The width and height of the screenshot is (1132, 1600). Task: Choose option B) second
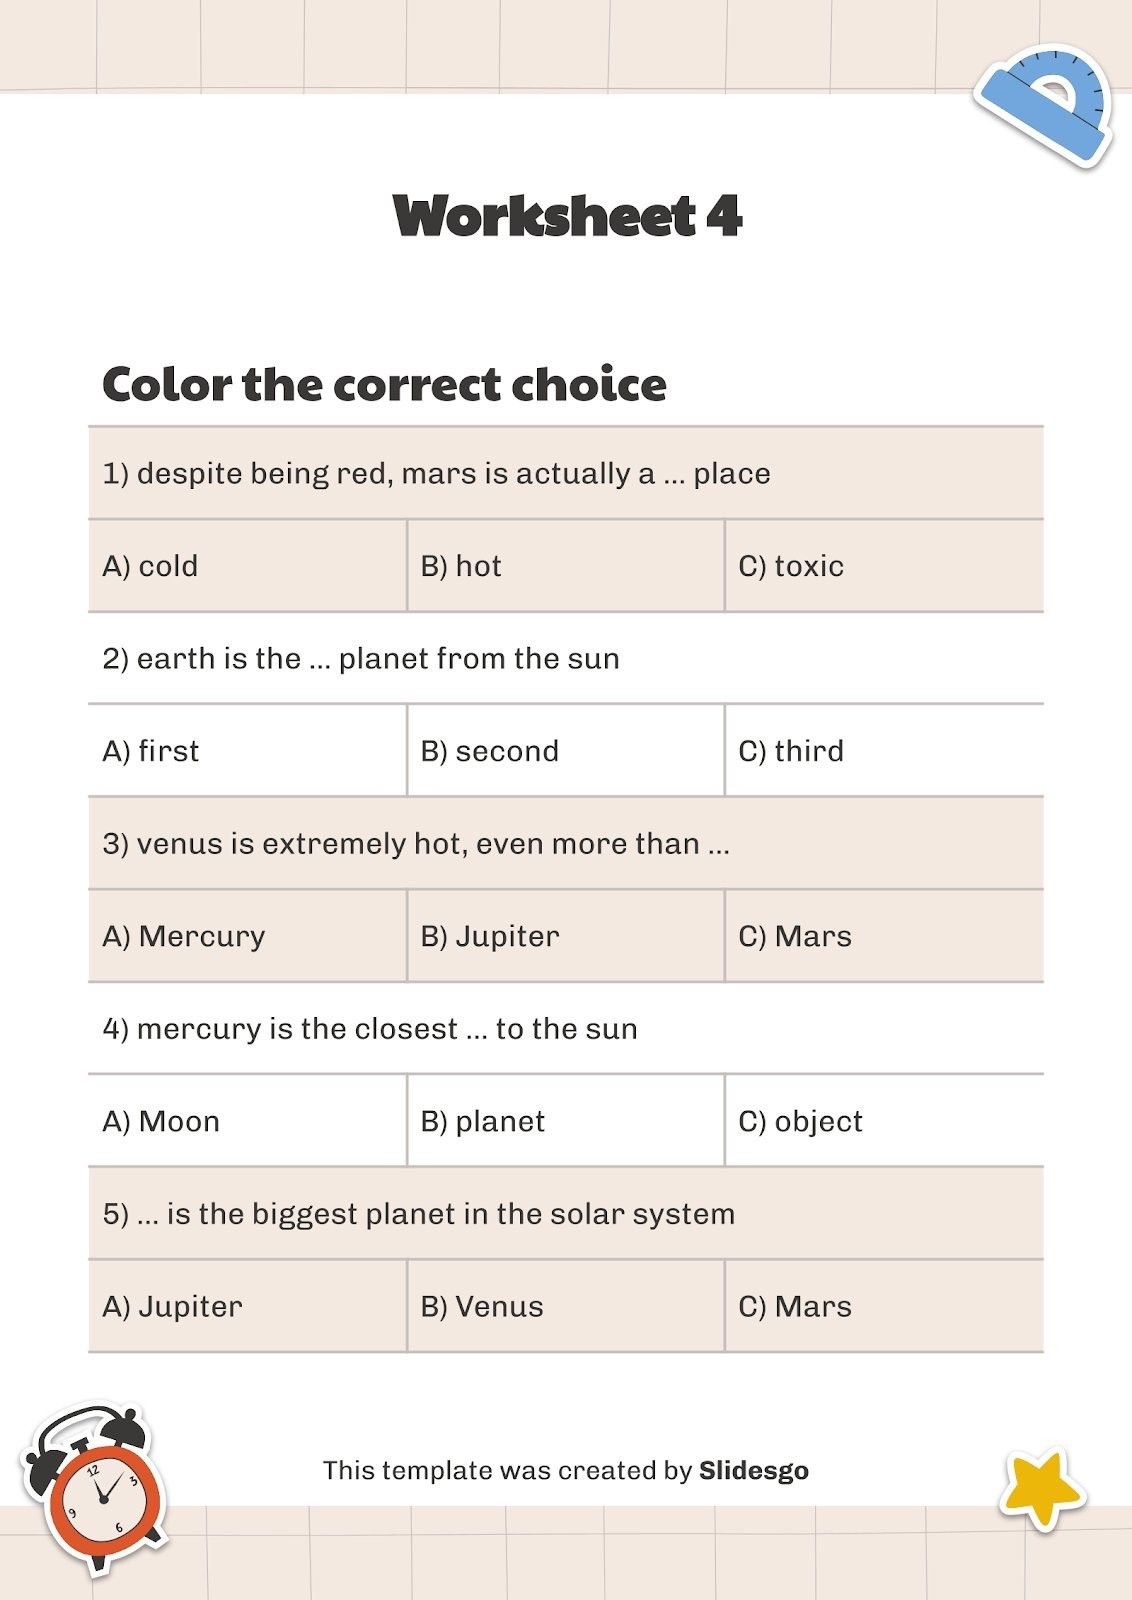[x=489, y=751]
